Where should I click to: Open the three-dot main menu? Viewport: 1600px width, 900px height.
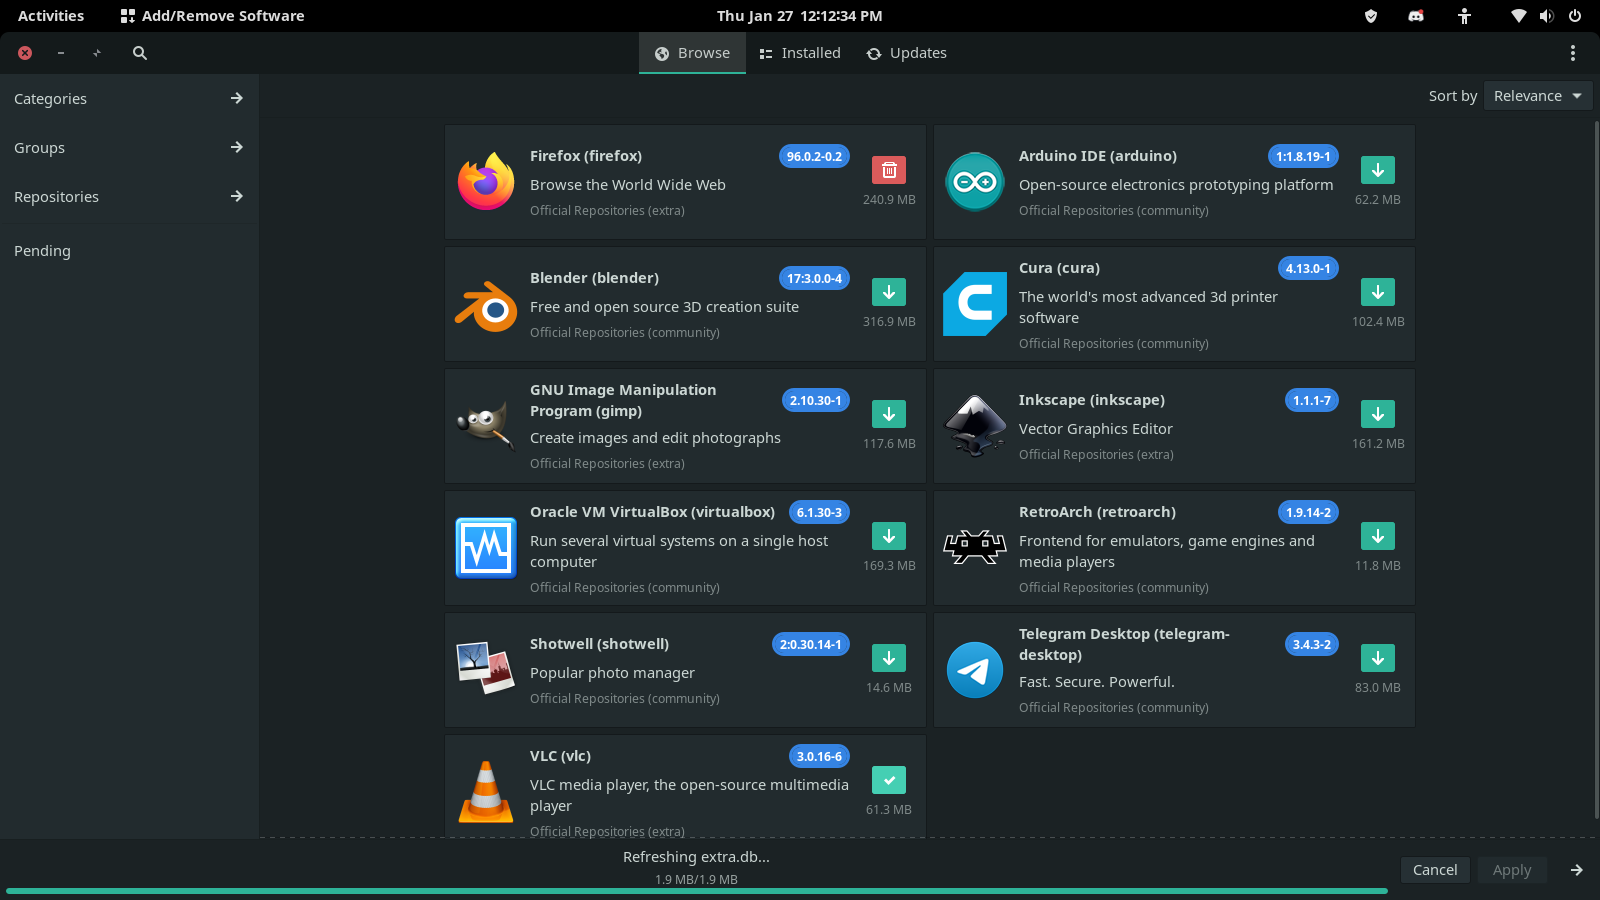[x=1573, y=53]
